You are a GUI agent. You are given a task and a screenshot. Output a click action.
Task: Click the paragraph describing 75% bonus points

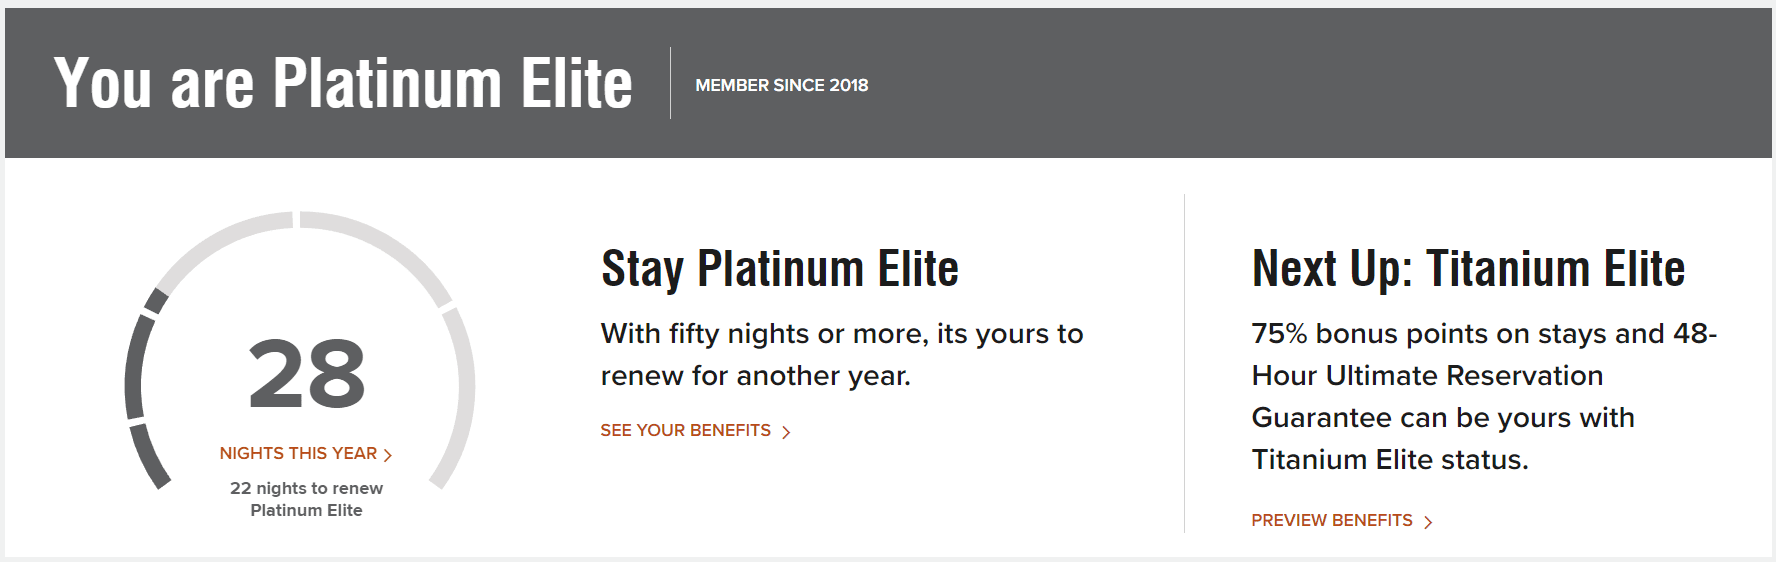1483,396
